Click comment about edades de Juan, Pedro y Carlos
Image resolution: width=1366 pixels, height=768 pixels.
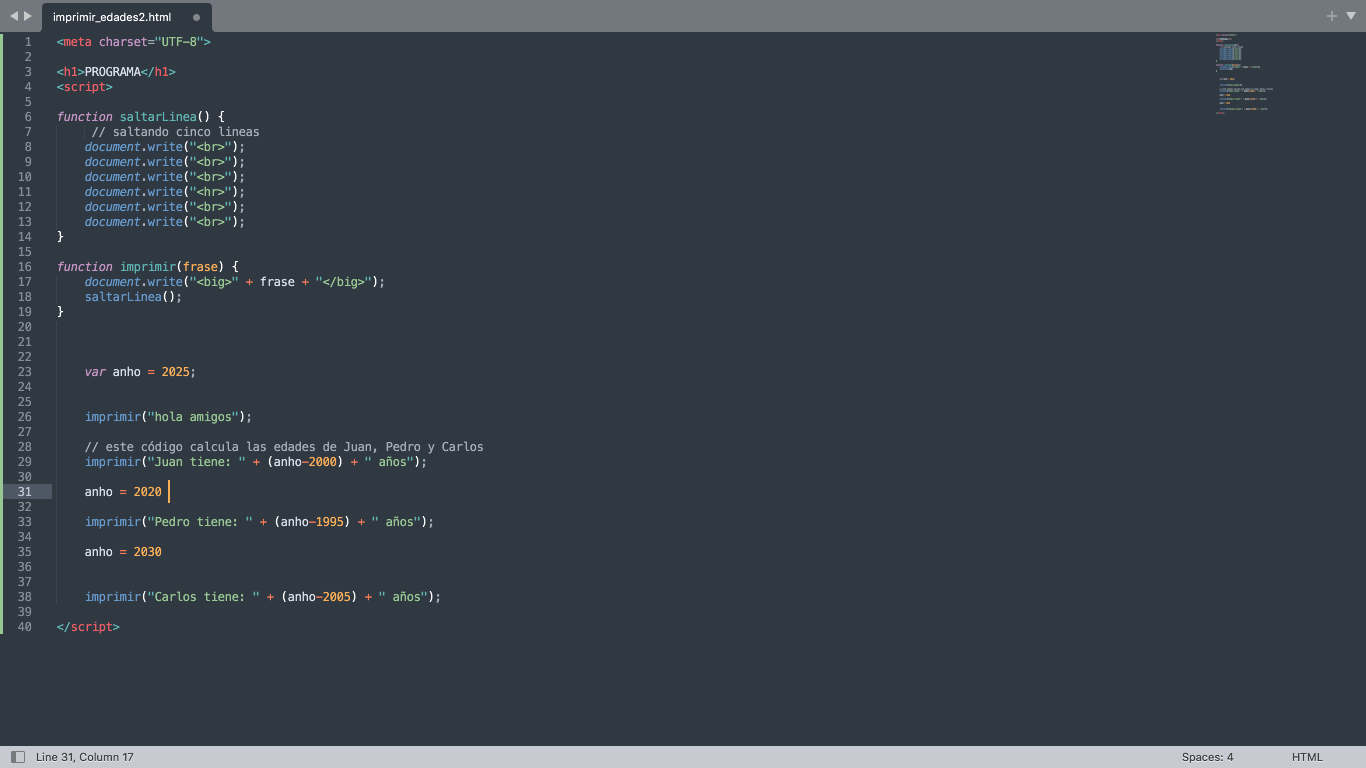(x=284, y=447)
